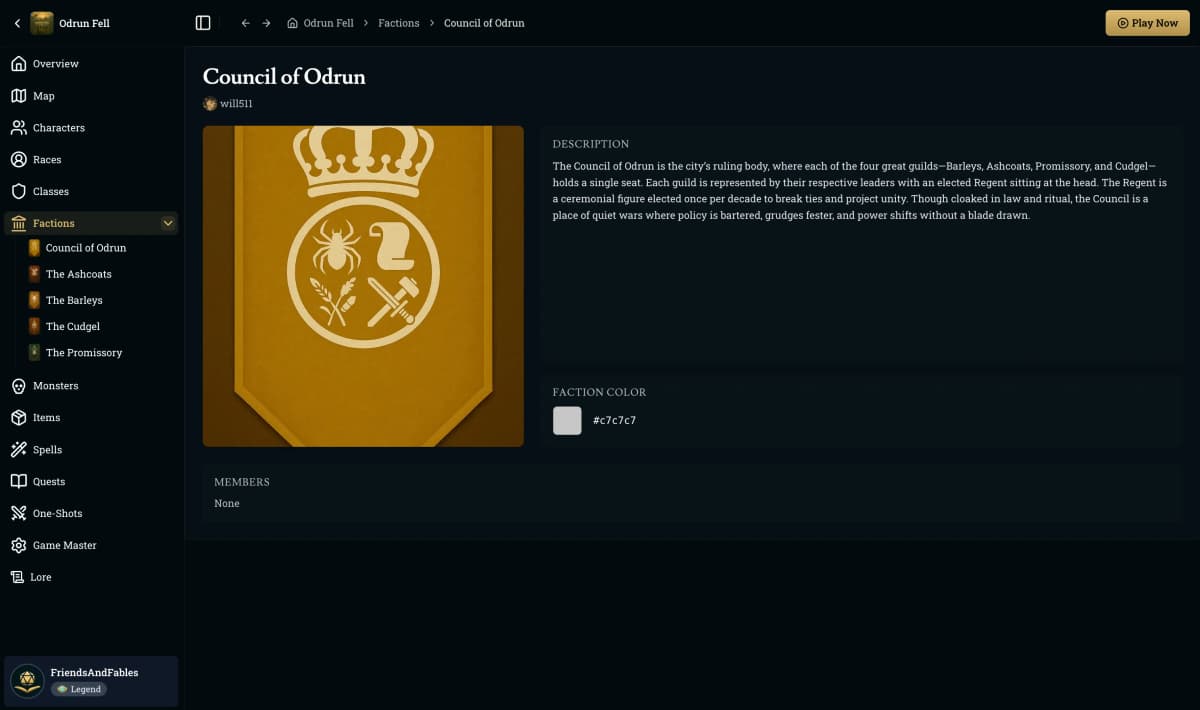The height and width of the screenshot is (710, 1200).
Task: Collapse the Factions section chevron
Action: 168,223
